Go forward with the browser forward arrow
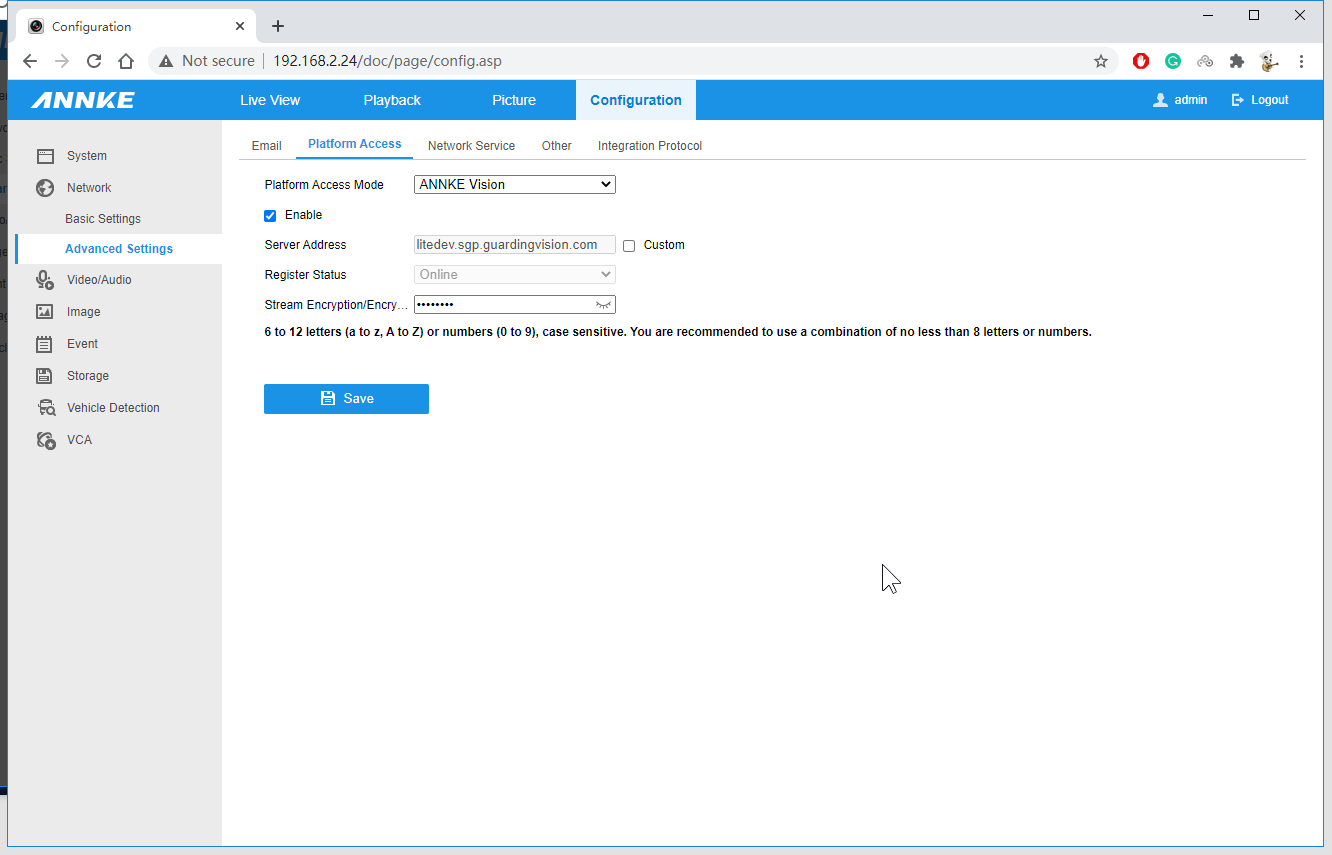This screenshot has height=855, width=1332. pos(62,61)
